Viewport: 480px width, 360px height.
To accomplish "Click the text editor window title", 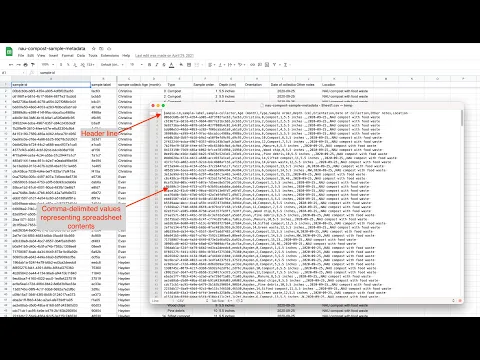I will pyautogui.click(x=308, y=105).
